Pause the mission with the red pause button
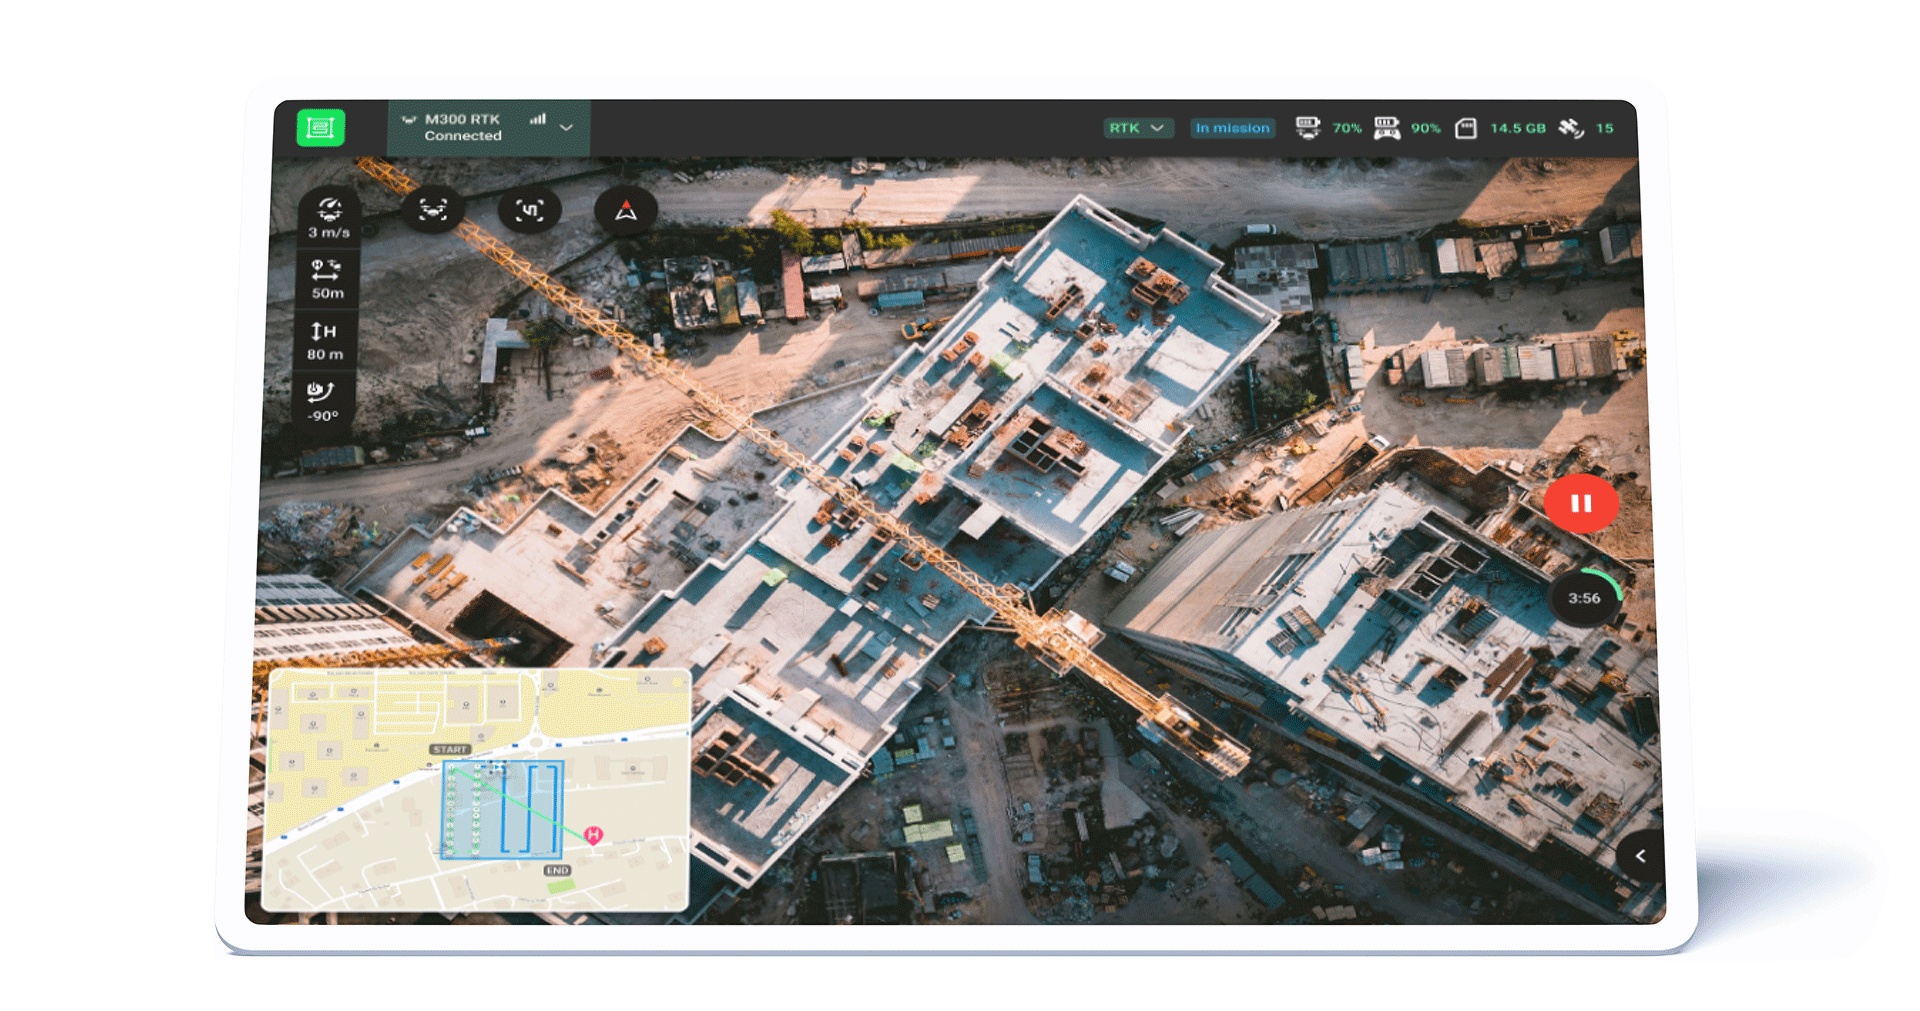Screen dimensions: 1920x1011 point(1581,504)
